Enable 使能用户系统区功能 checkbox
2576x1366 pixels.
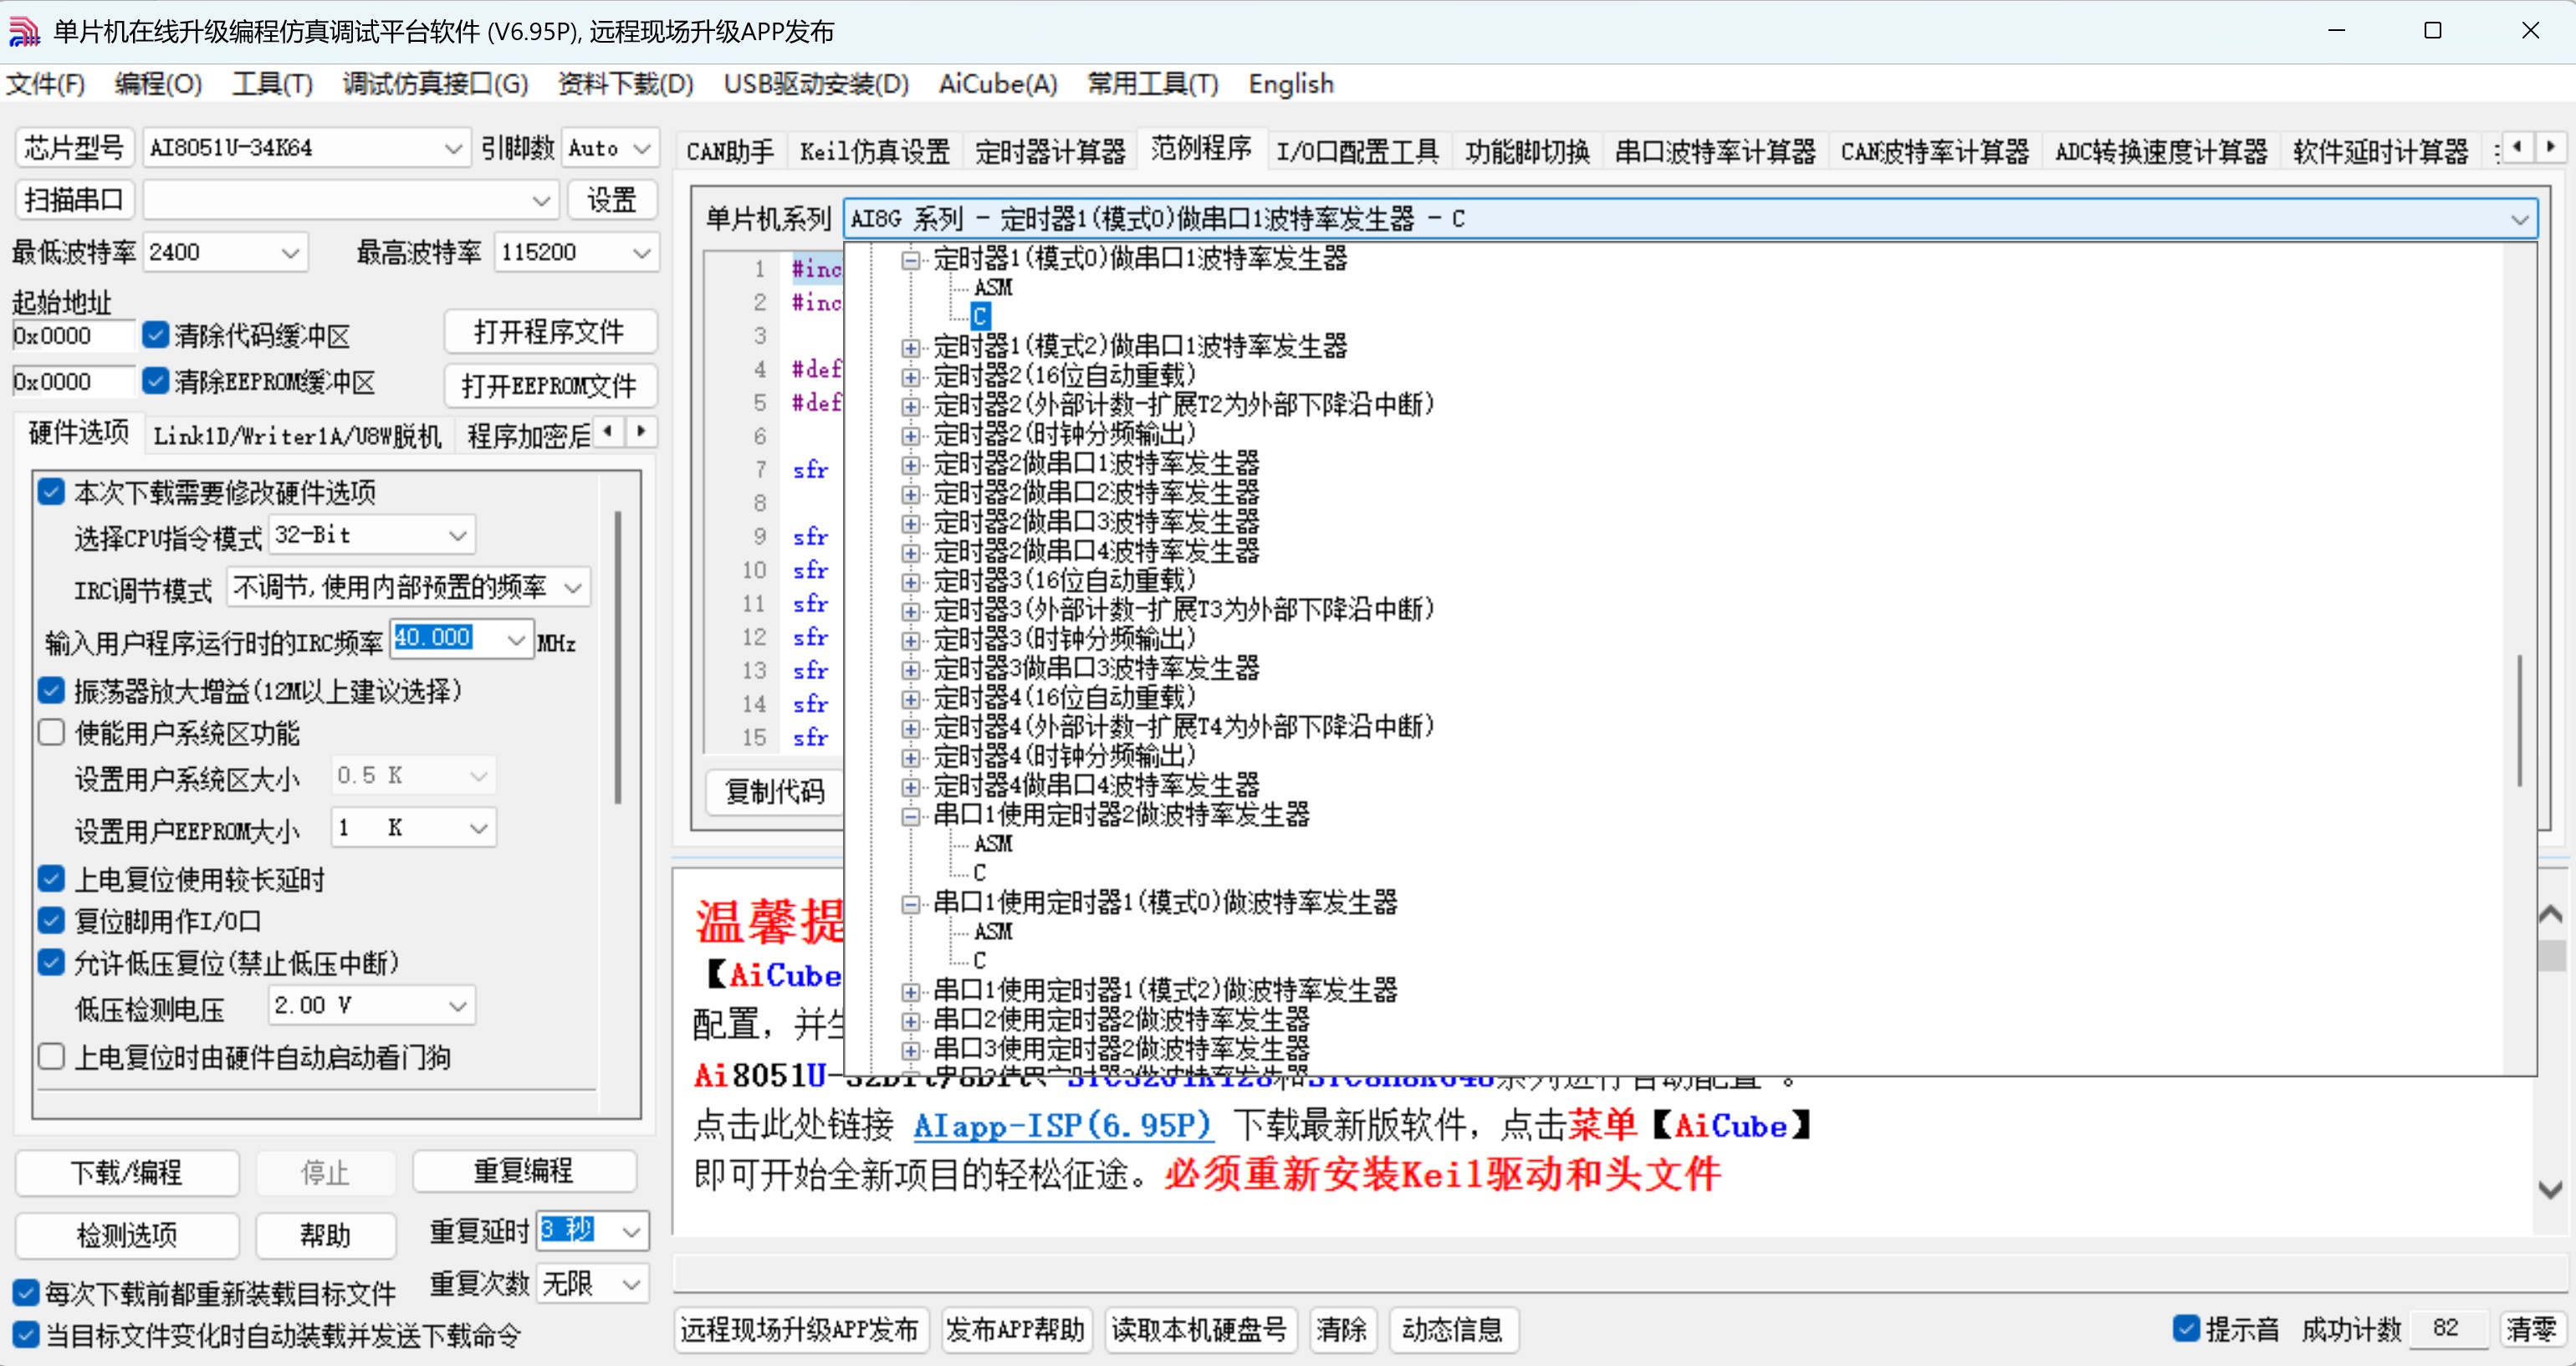pos(52,733)
